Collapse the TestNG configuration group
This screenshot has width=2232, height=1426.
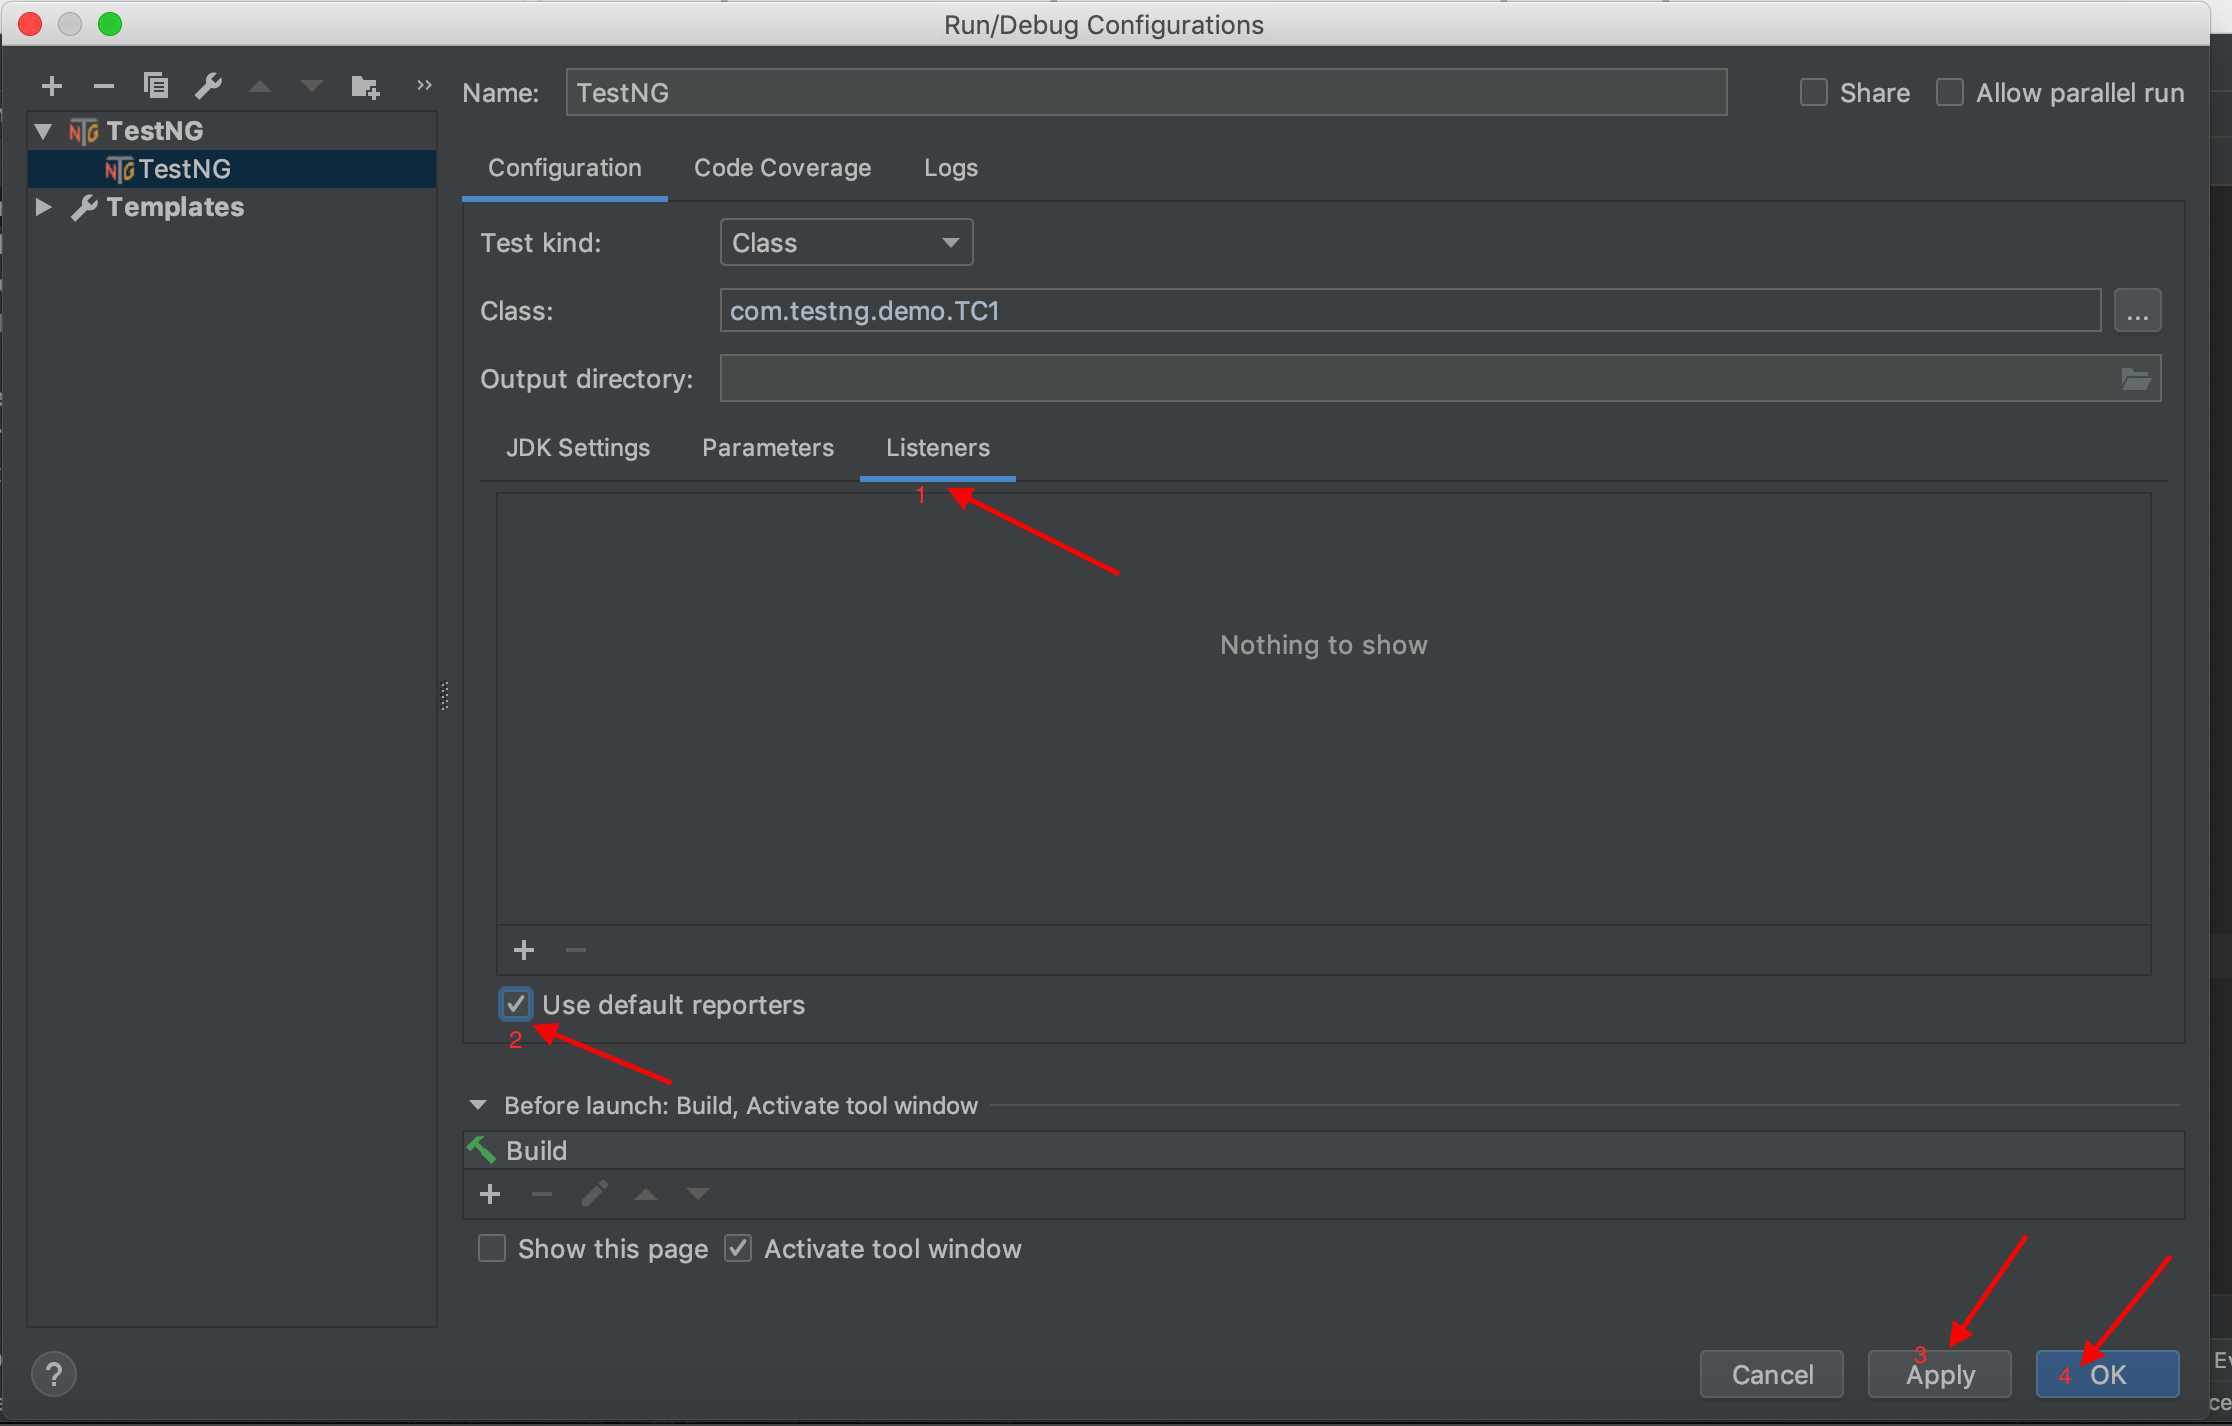tap(44, 131)
